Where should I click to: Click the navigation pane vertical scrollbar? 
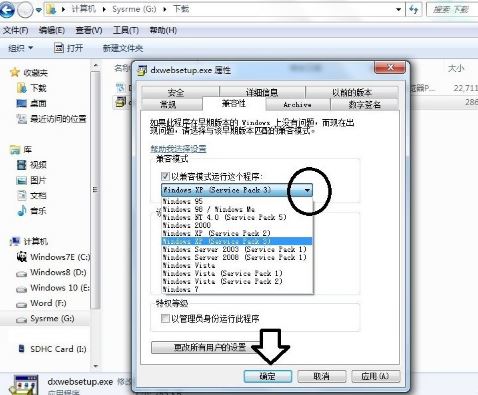point(96,190)
